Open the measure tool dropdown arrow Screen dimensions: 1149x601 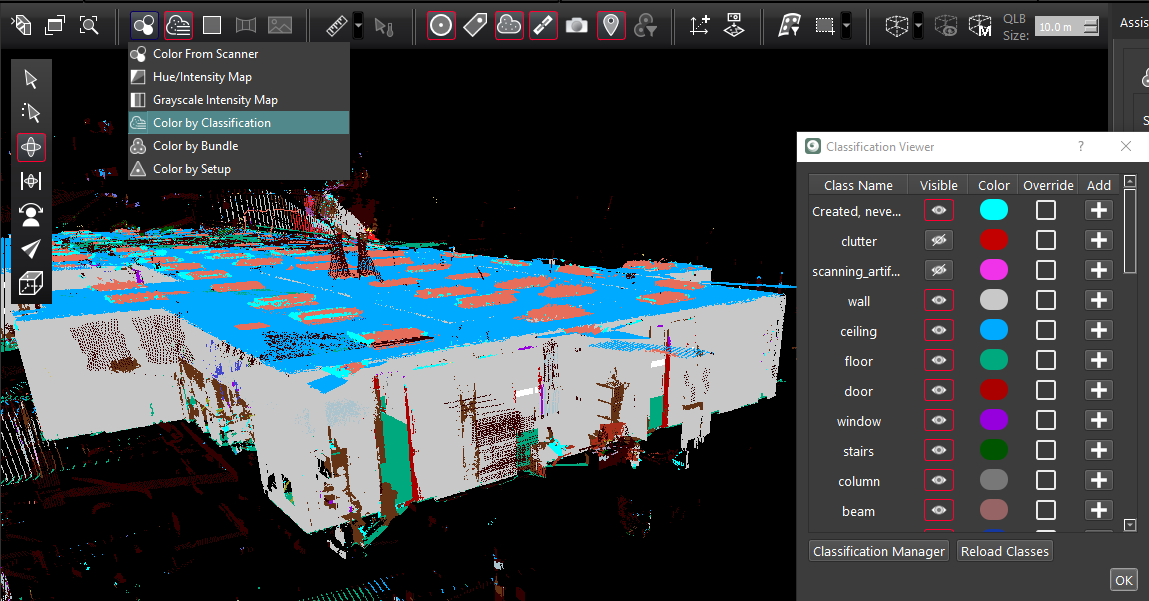[x=356, y=25]
